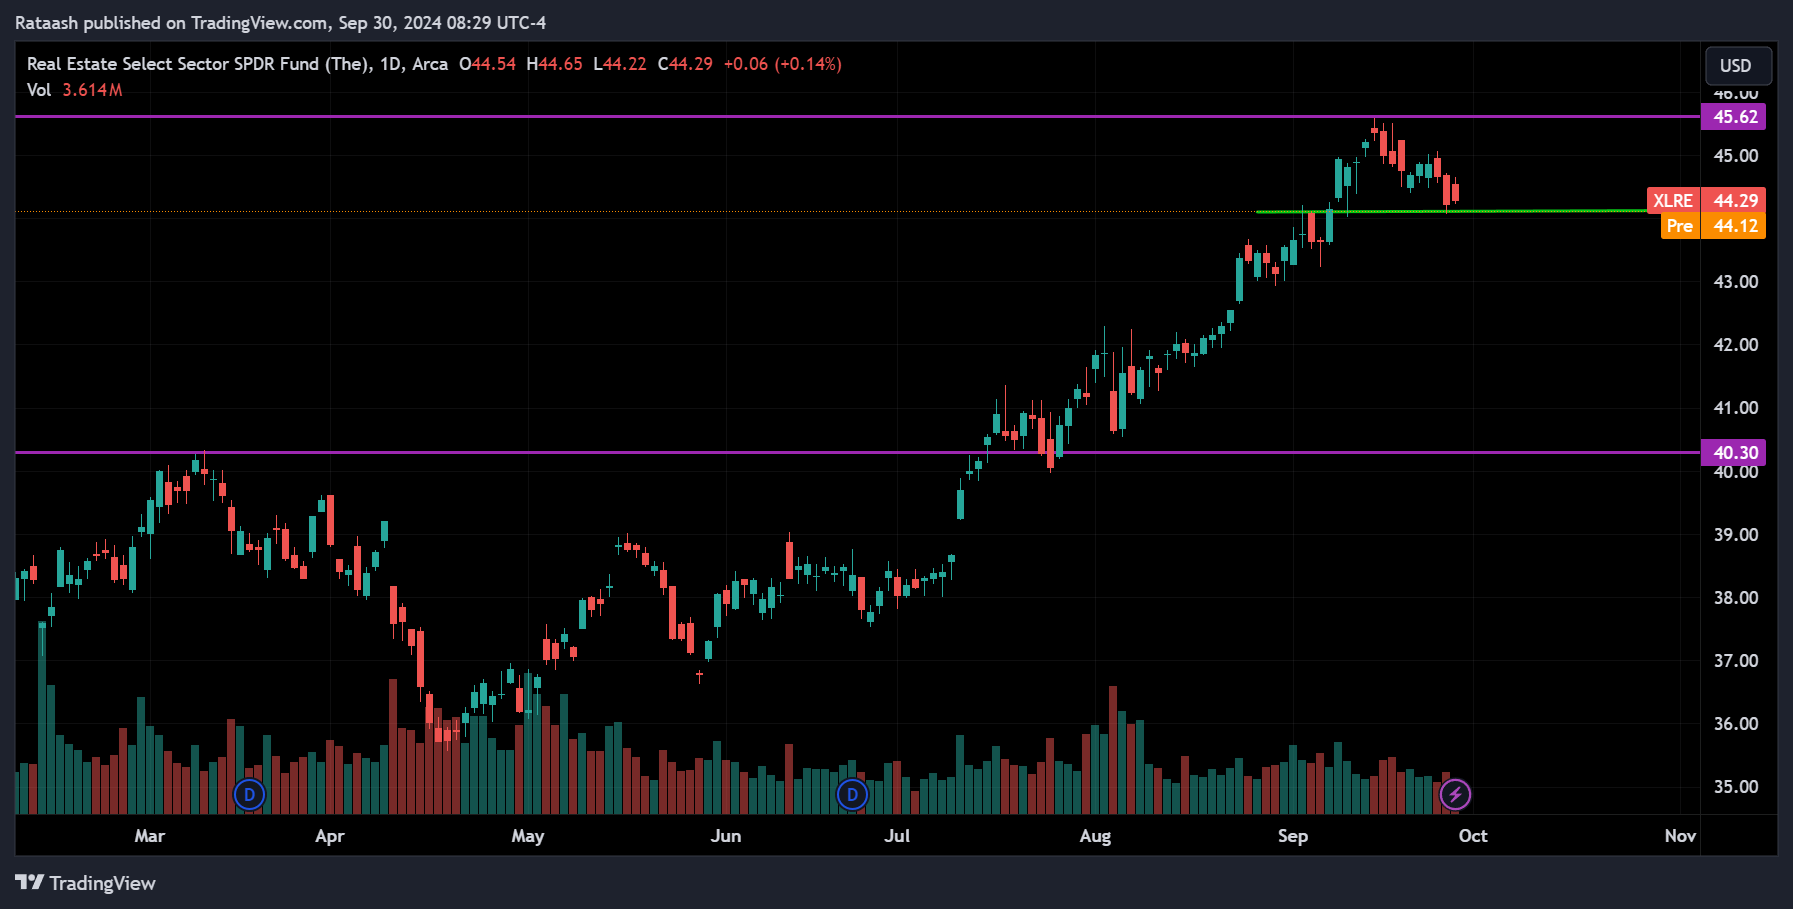1793x909 pixels.
Task: Click the dividend marker near April
Action: [x=249, y=795]
